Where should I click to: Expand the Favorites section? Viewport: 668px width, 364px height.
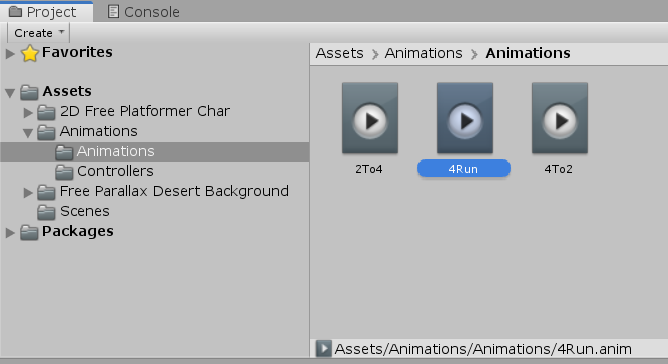click(x=10, y=54)
